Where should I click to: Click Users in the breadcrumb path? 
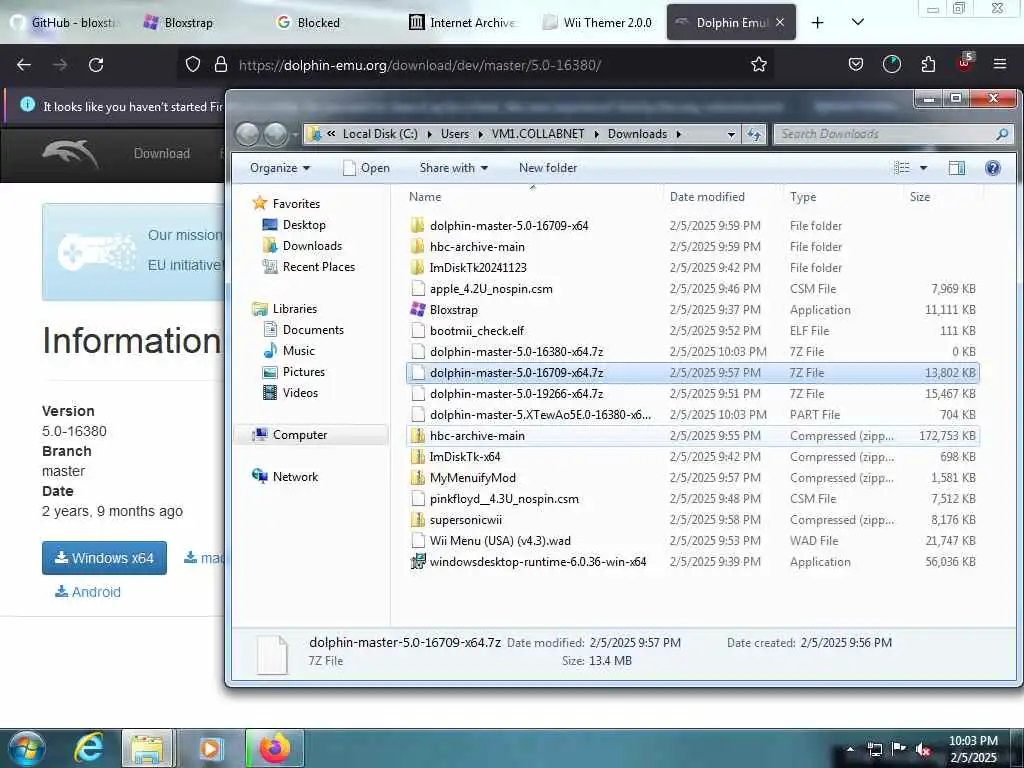[x=455, y=134]
